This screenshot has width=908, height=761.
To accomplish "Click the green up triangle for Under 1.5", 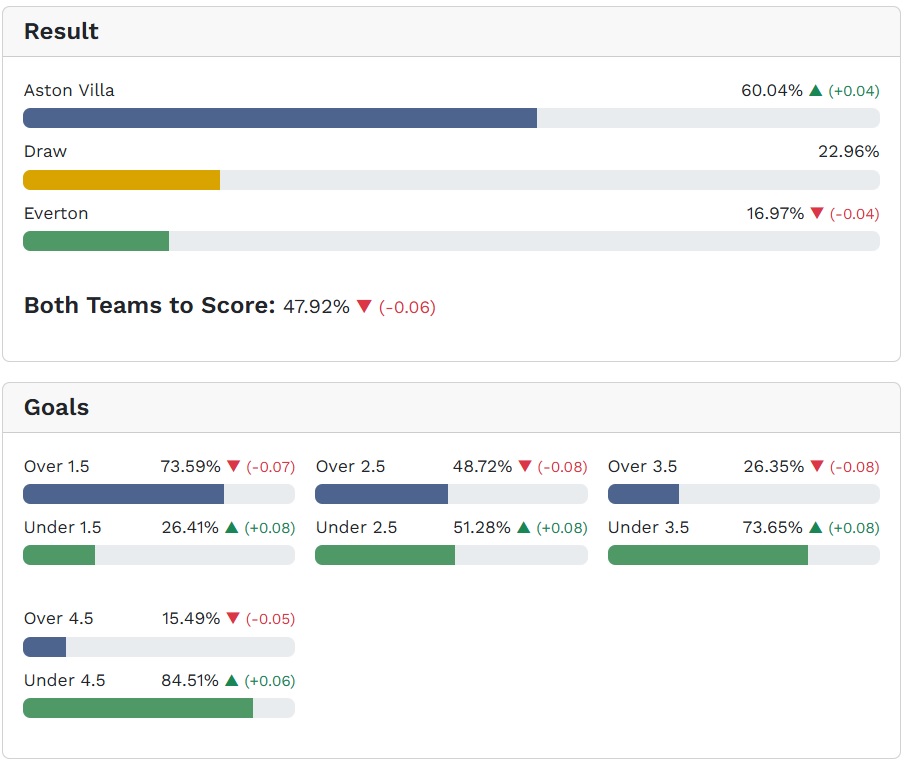I will point(232,527).
